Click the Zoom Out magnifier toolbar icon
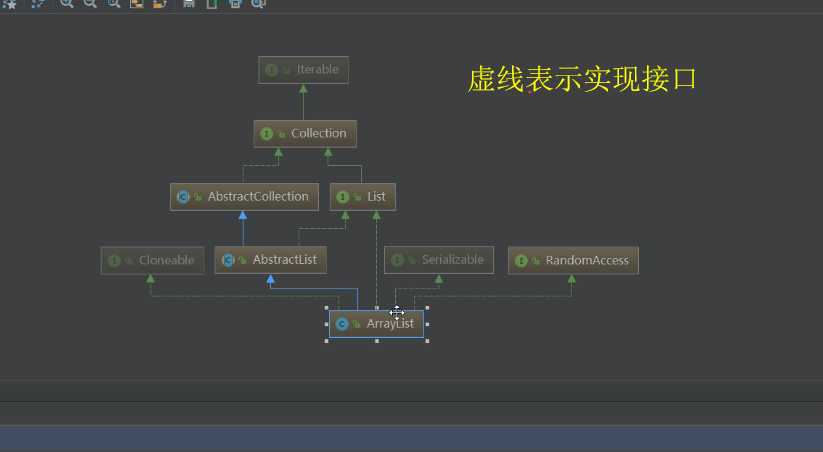823x452 pixels. 90,3
